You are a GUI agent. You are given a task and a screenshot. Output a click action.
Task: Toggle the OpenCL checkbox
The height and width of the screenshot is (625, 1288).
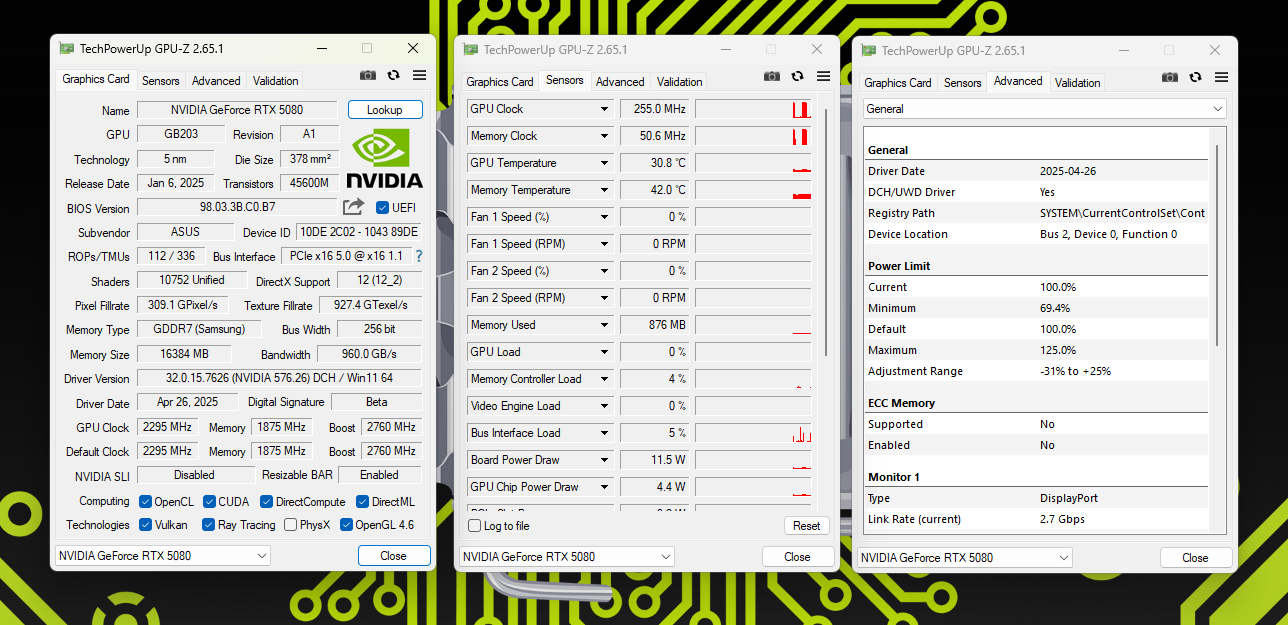click(145, 502)
